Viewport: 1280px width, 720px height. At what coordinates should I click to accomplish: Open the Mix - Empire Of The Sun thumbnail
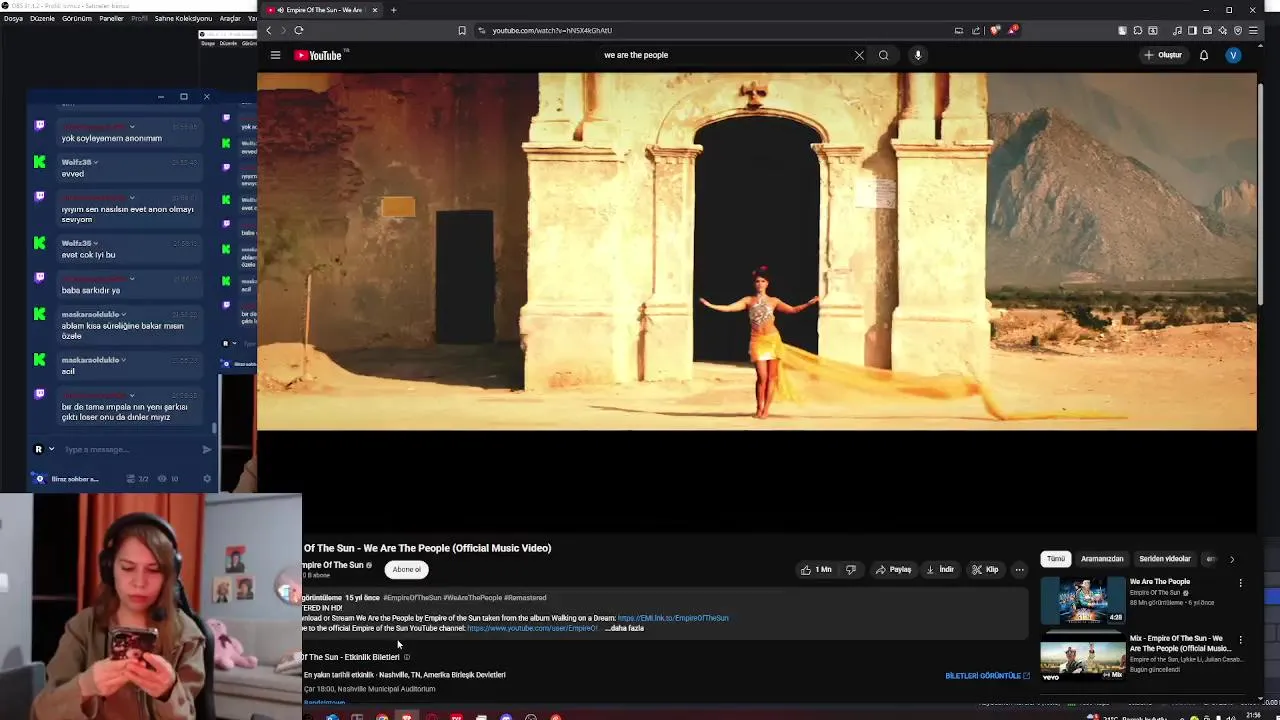tap(1083, 658)
